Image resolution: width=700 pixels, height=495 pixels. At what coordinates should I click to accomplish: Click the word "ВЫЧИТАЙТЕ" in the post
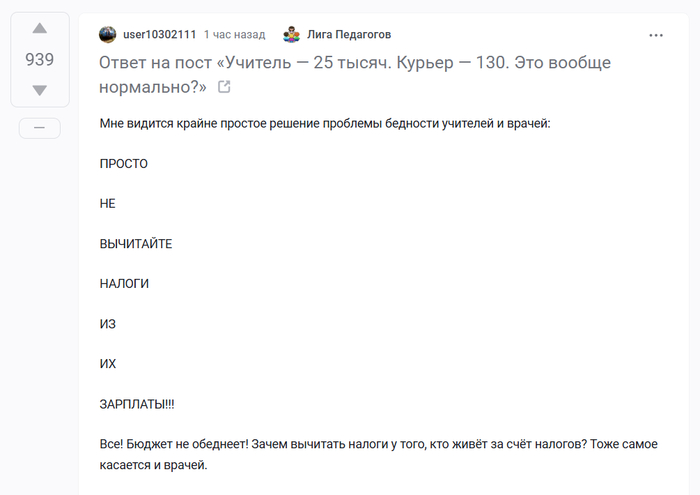pos(136,243)
